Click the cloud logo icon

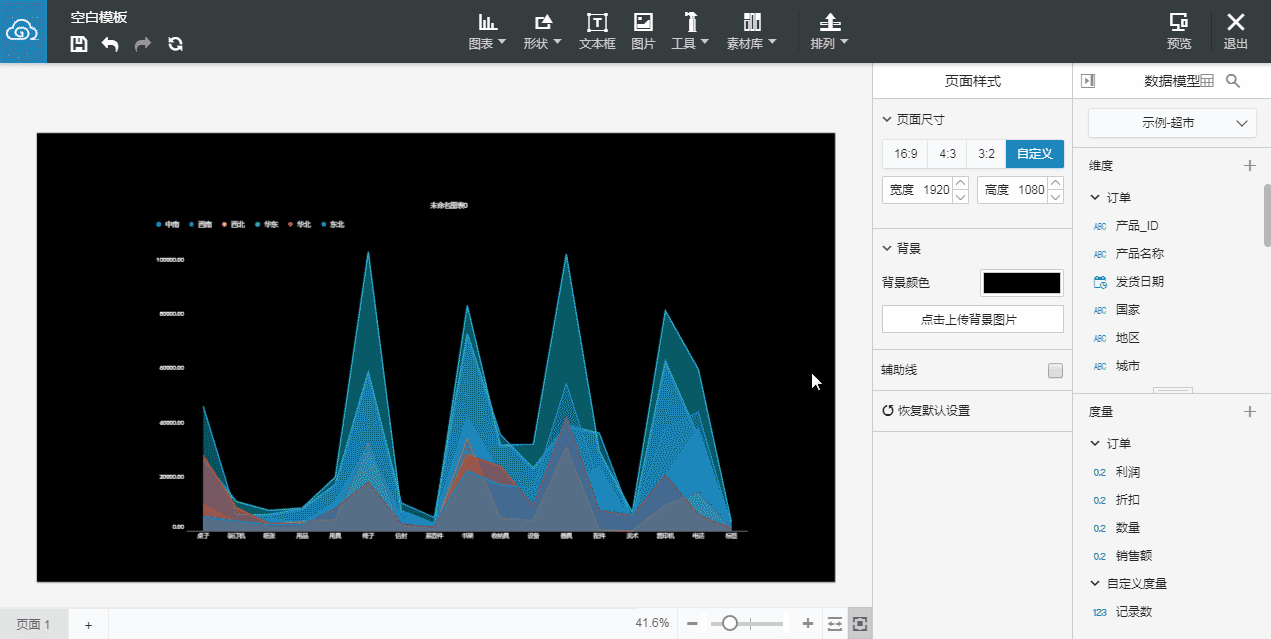click(x=23, y=31)
